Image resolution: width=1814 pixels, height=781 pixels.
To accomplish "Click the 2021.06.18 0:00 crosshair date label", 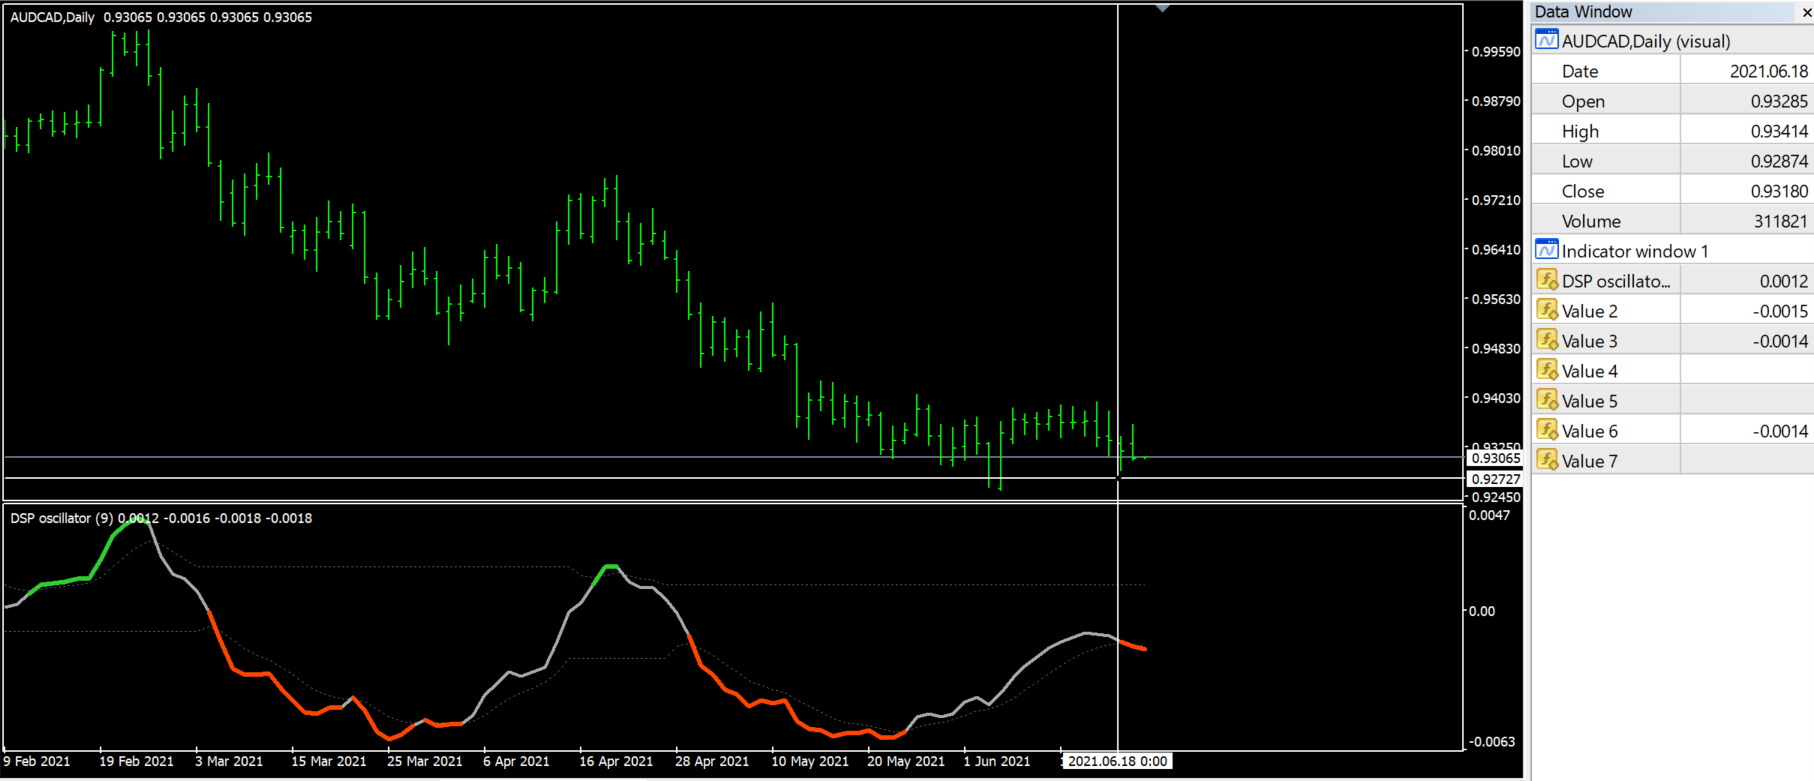I will pos(1117,761).
